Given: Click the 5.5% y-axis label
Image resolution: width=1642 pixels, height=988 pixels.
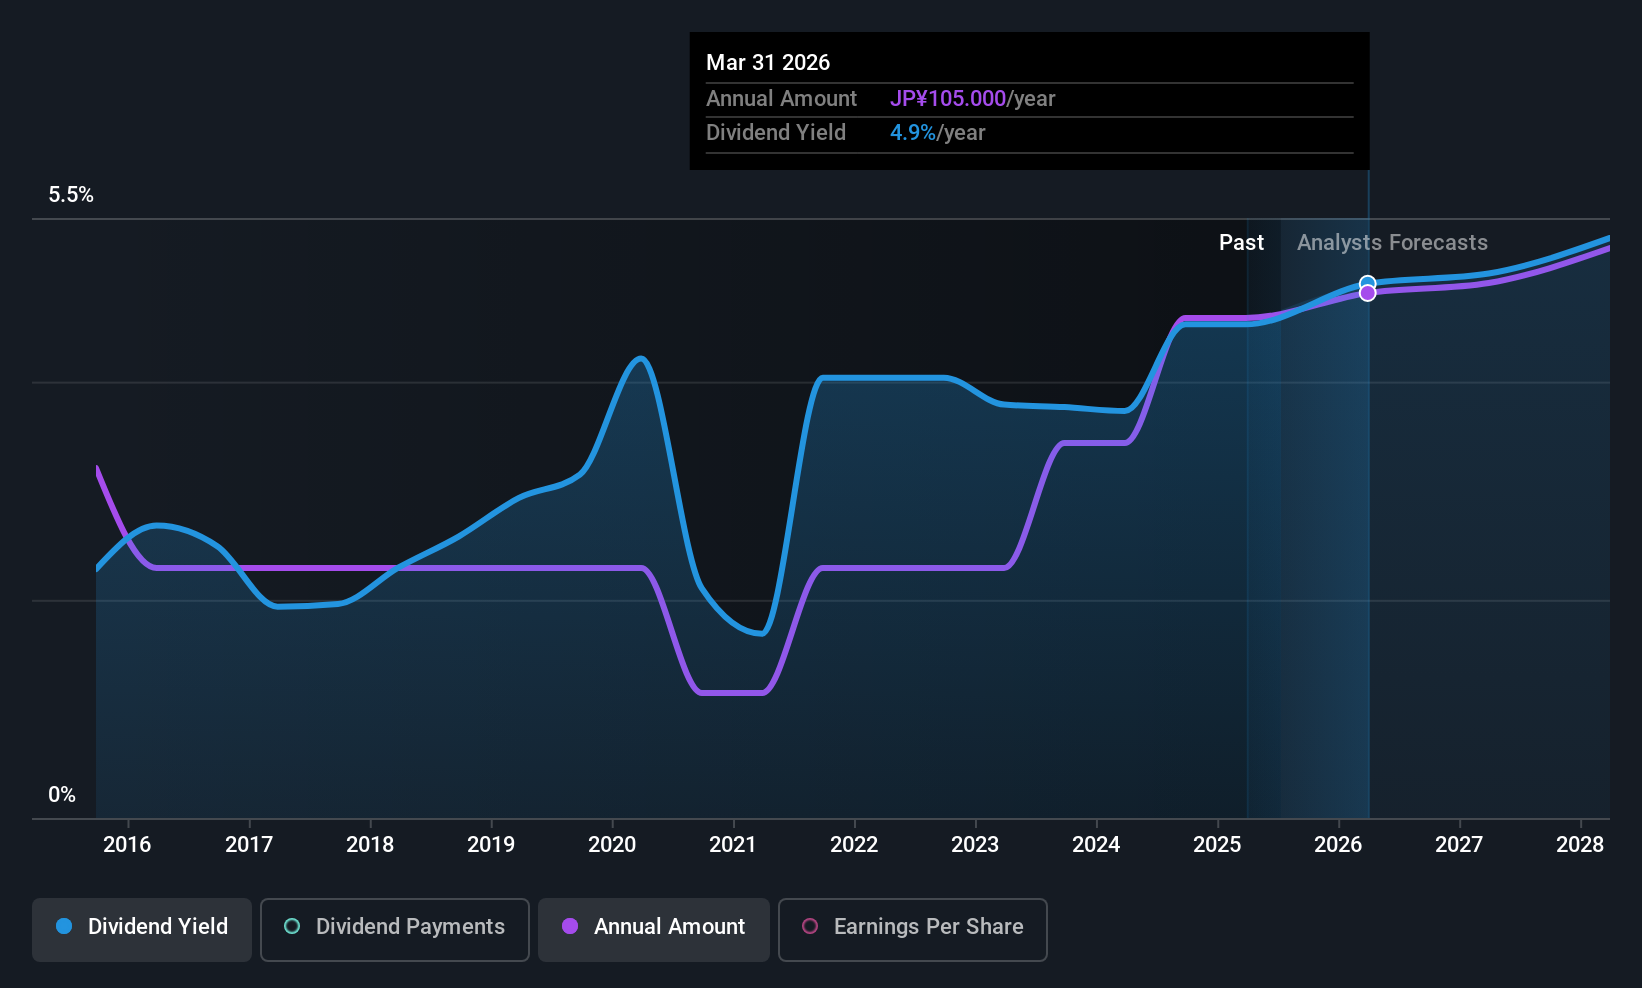Looking at the screenshot, I should [71, 195].
